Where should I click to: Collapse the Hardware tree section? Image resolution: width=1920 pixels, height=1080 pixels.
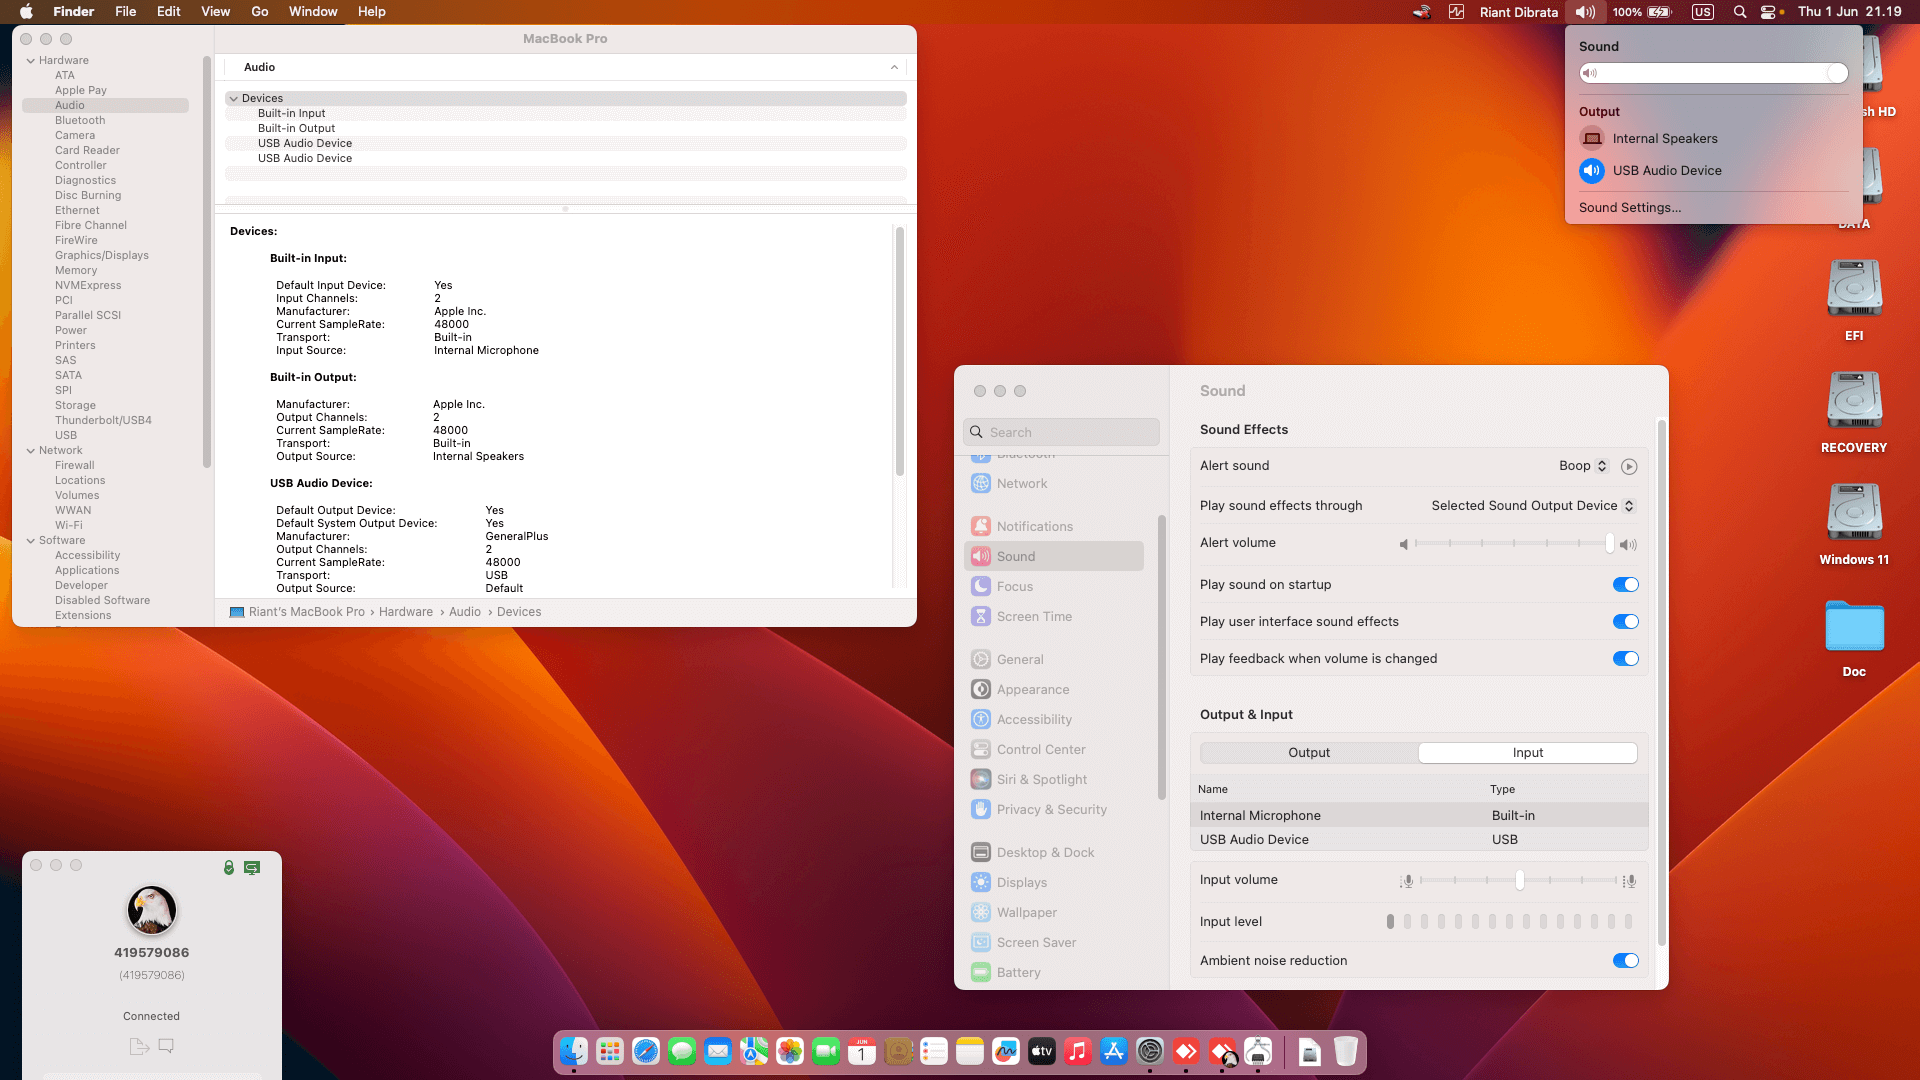pos(31,61)
